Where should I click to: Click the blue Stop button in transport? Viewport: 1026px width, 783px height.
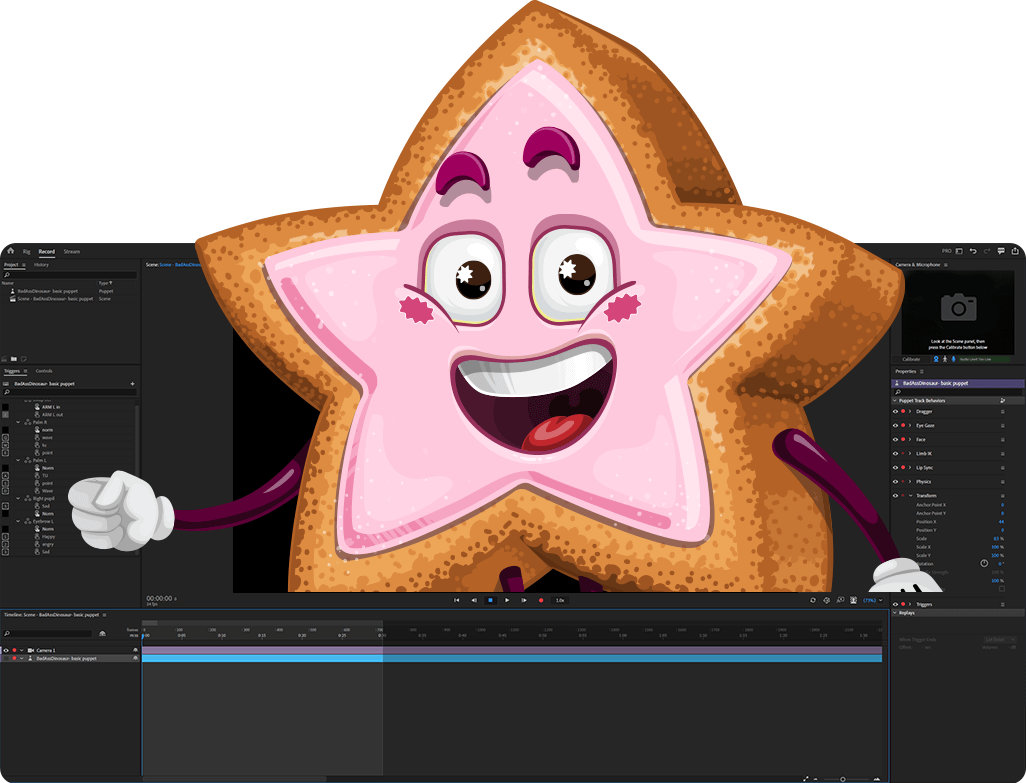coord(490,600)
